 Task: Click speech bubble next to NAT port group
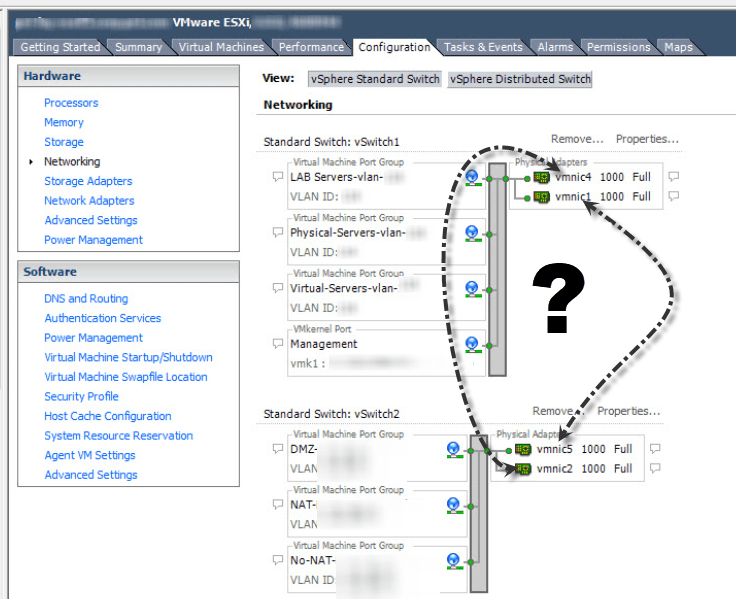point(278,504)
